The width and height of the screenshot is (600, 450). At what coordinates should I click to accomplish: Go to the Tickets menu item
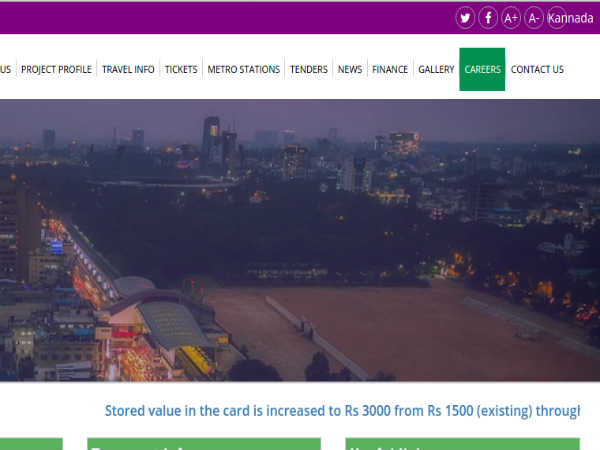click(x=181, y=69)
